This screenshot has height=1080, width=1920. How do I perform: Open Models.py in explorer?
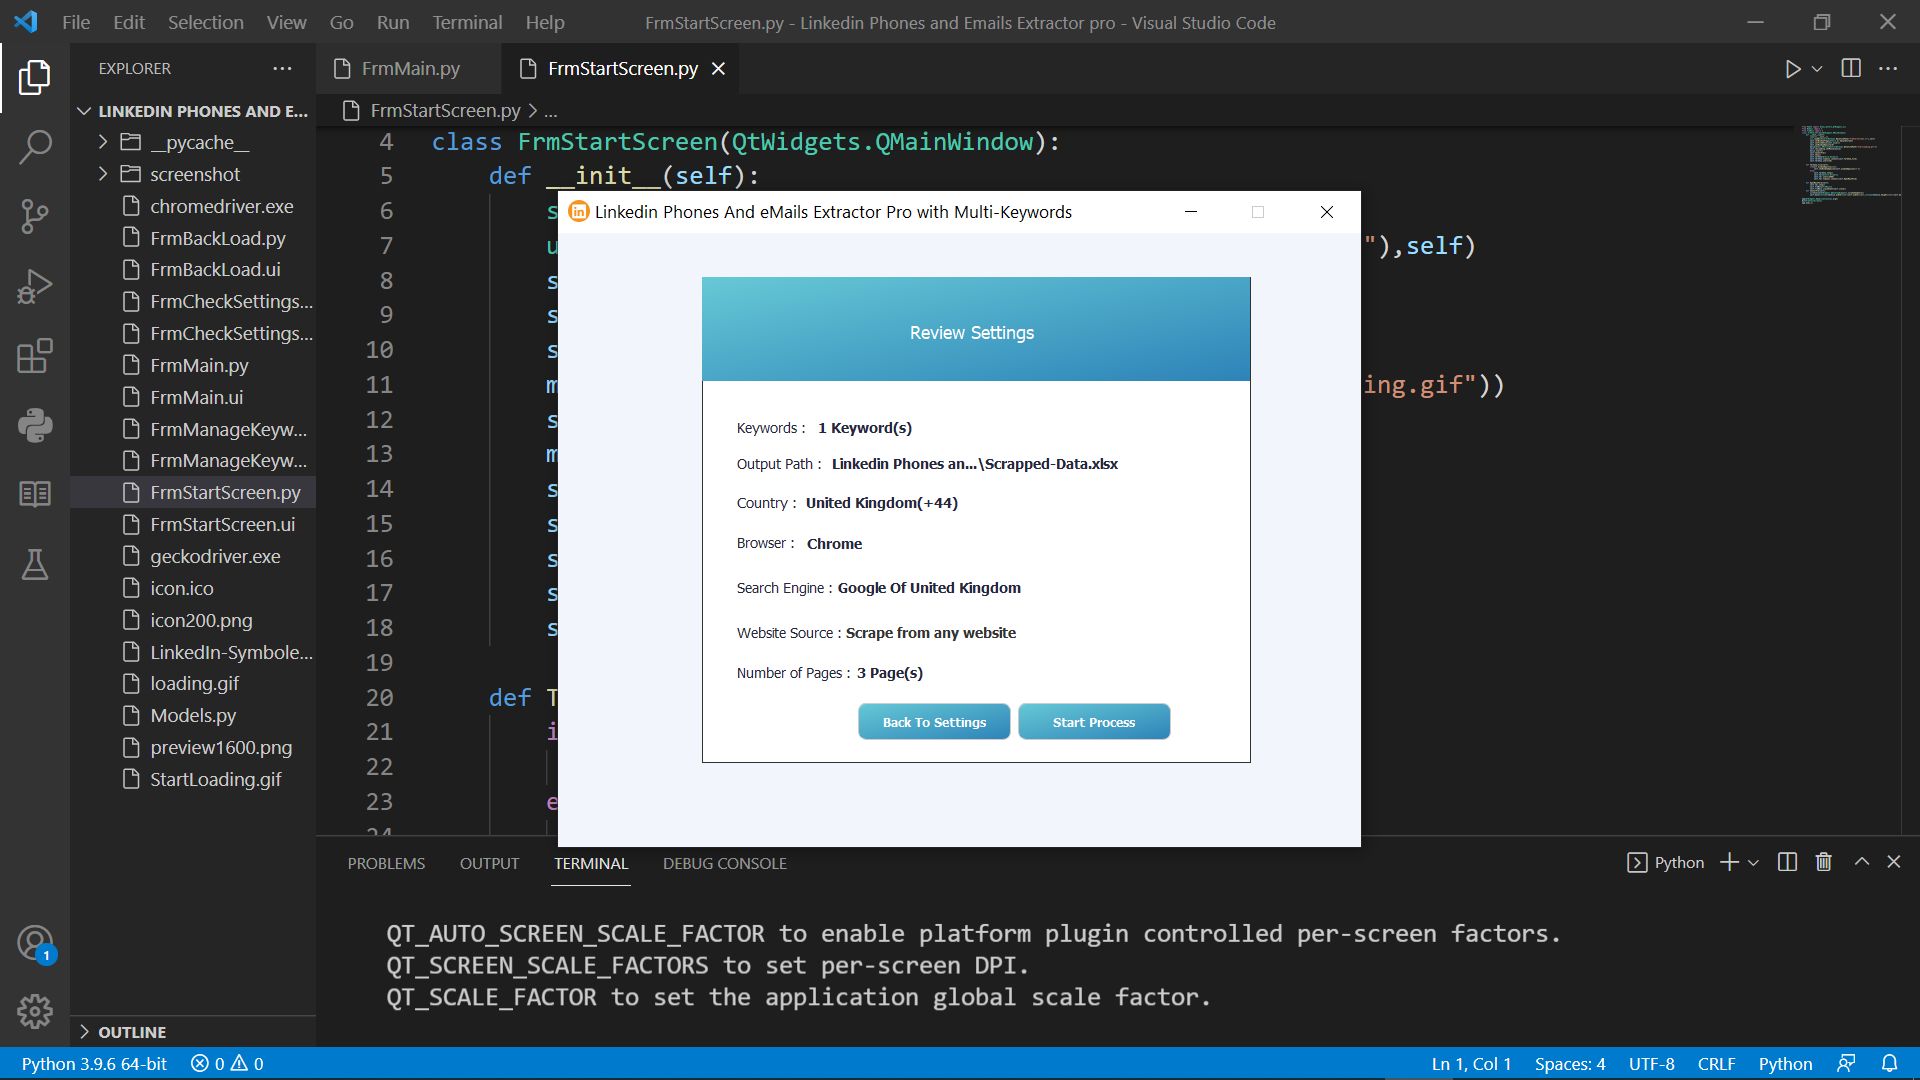click(x=194, y=715)
